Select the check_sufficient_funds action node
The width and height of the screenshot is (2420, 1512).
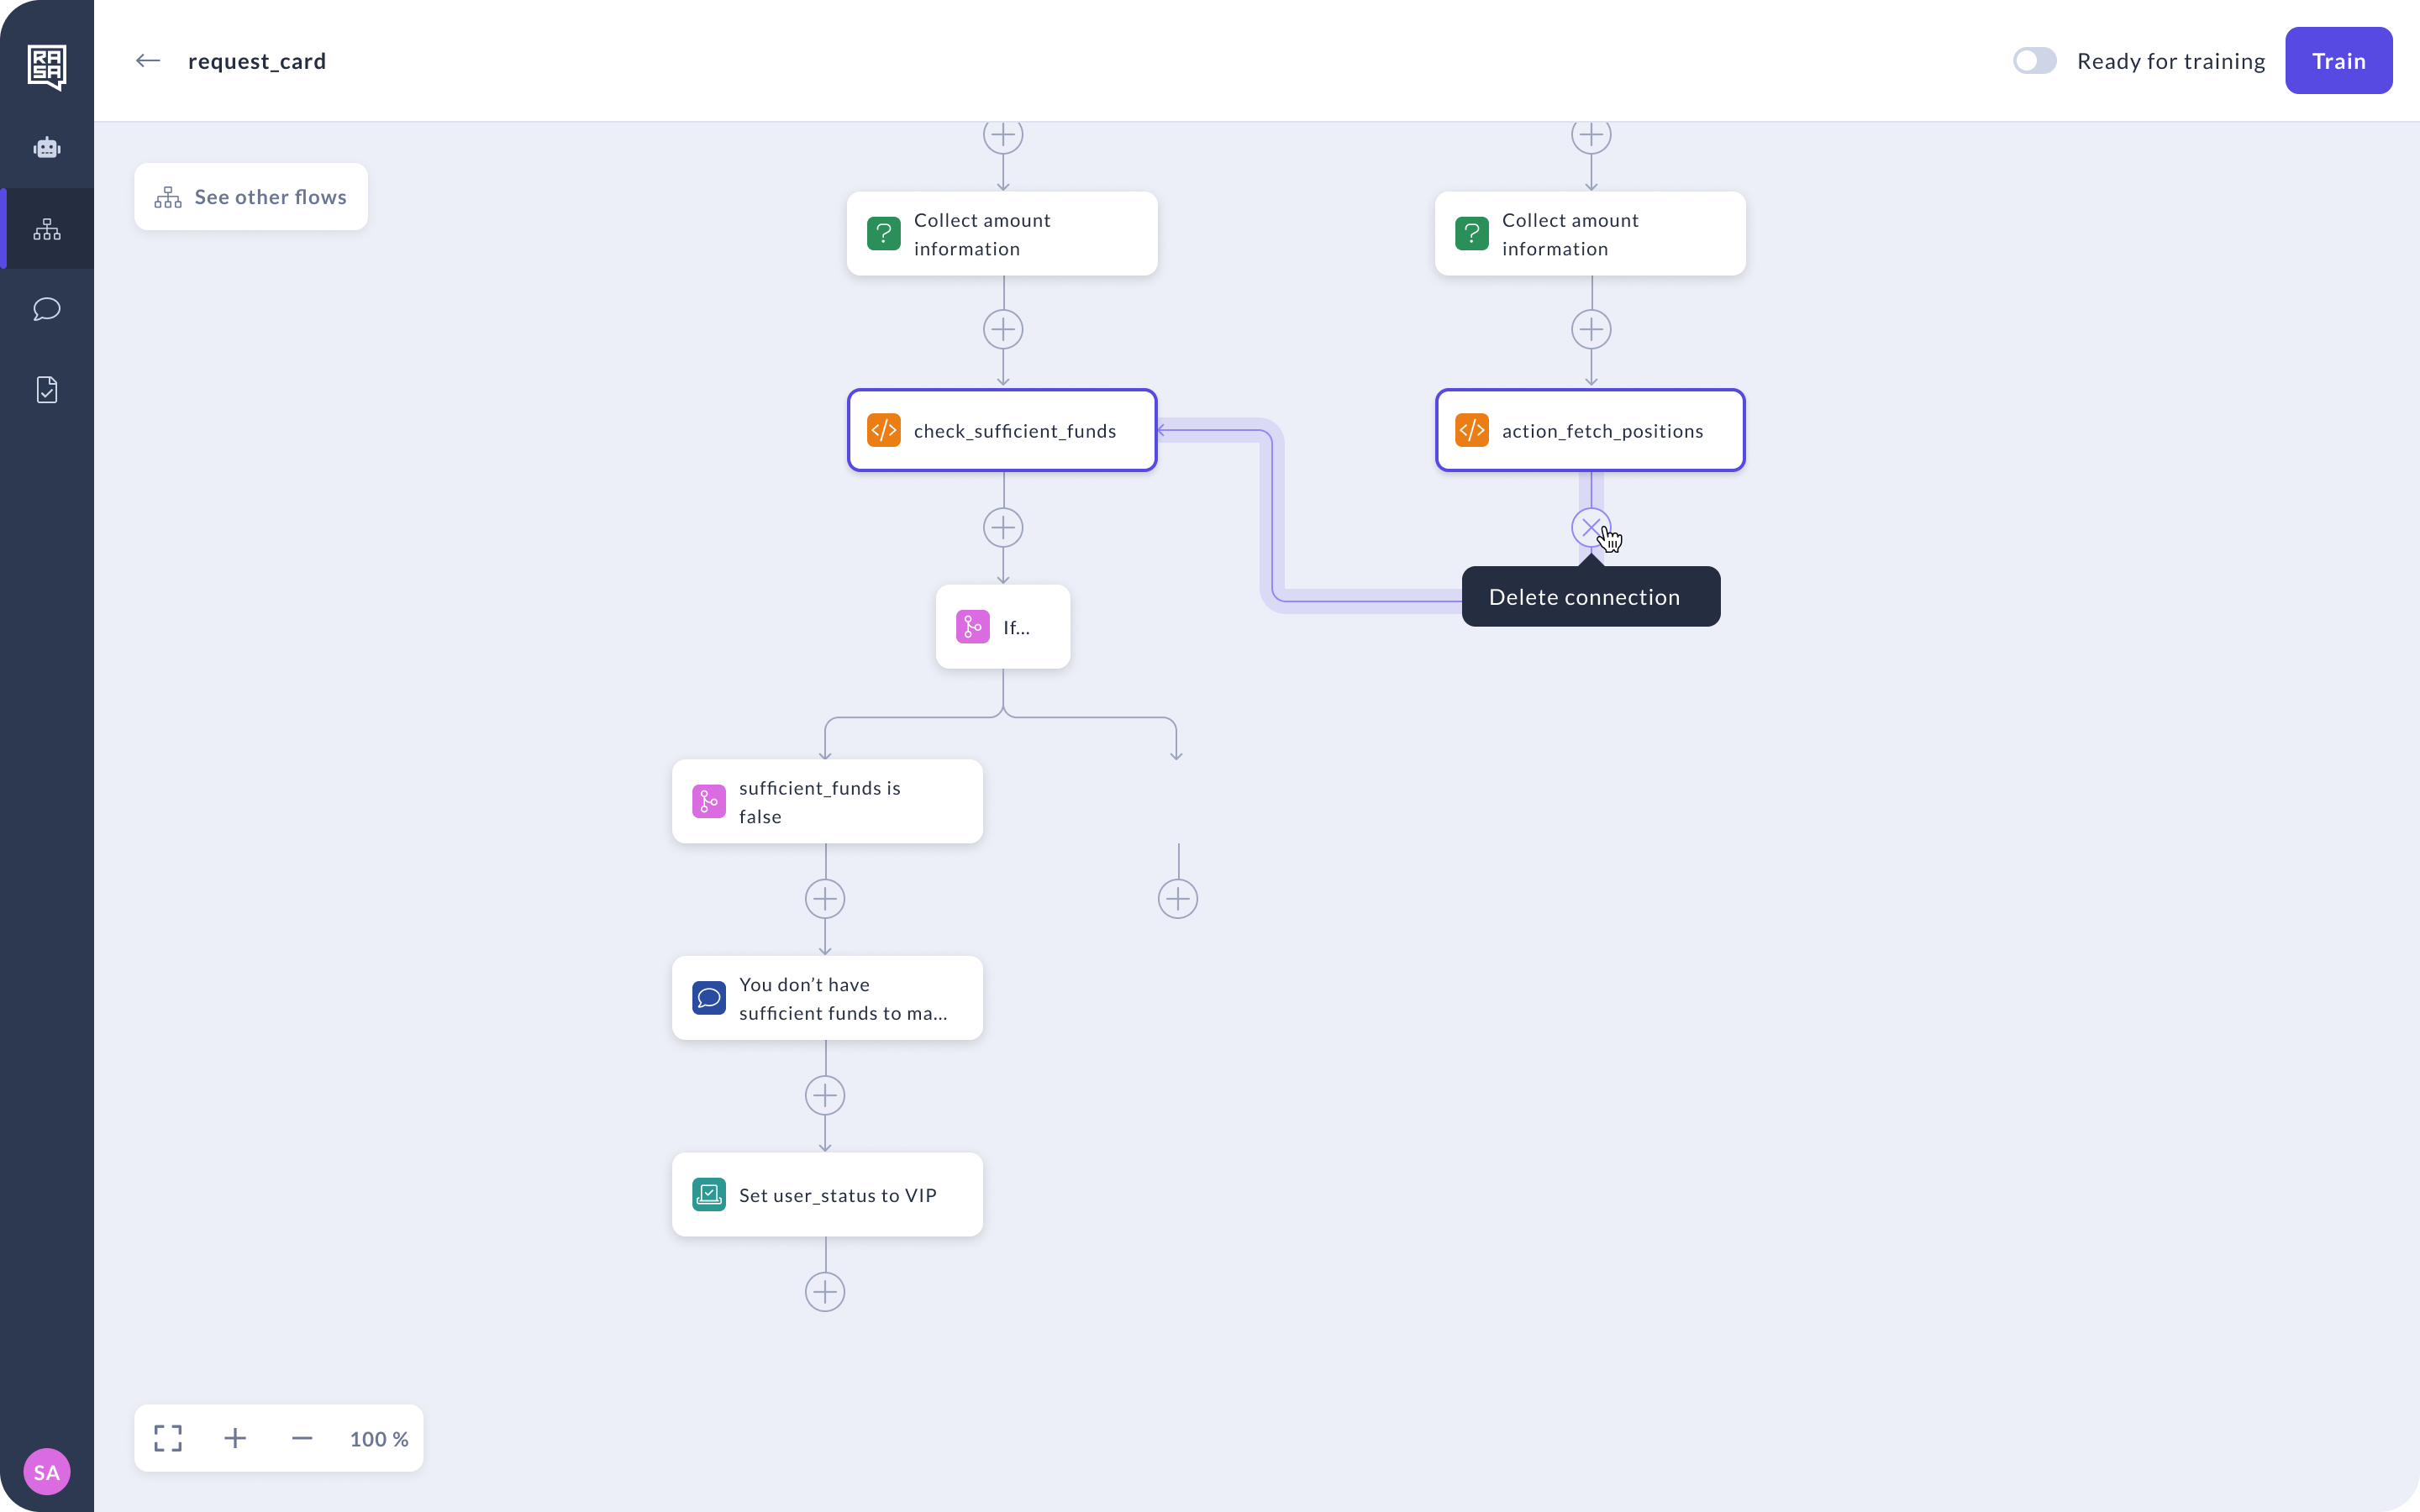[x=1002, y=430]
